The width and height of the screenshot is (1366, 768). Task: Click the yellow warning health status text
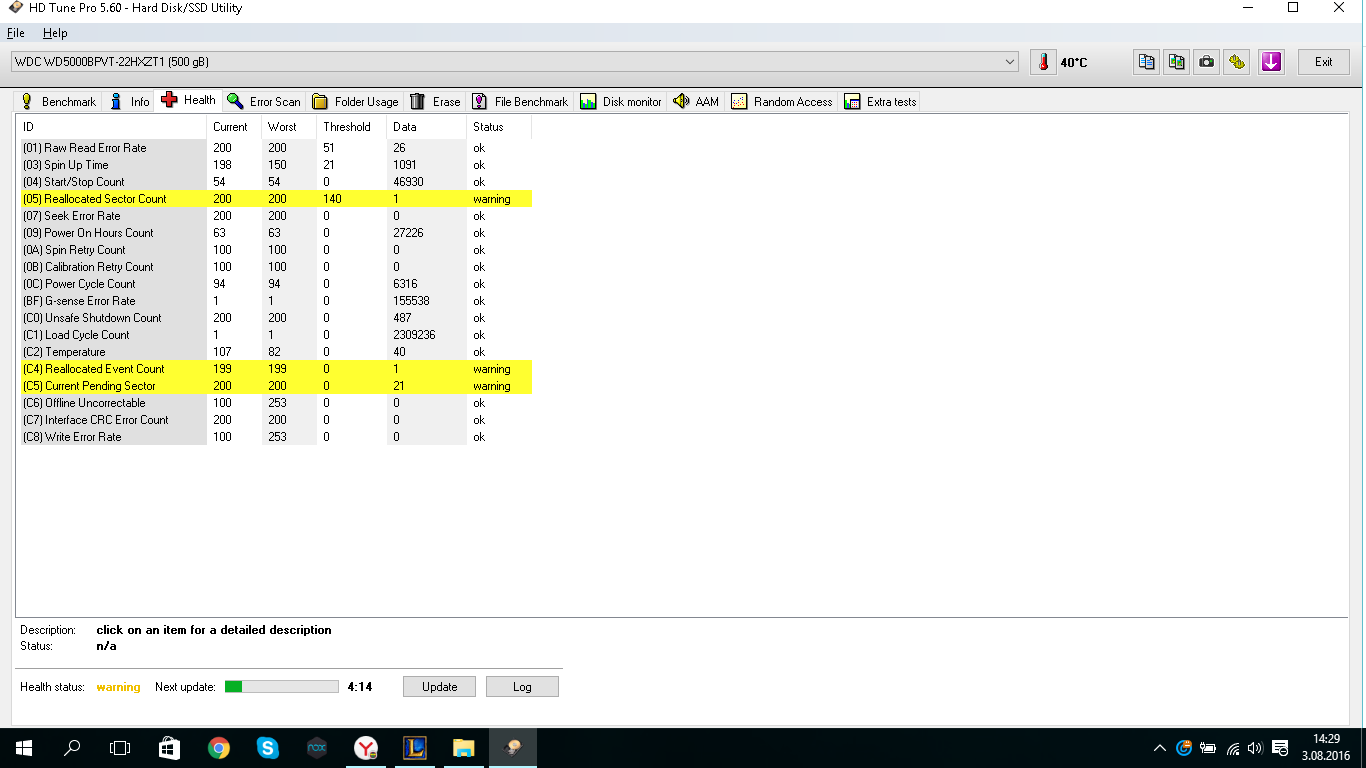(118, 687)
